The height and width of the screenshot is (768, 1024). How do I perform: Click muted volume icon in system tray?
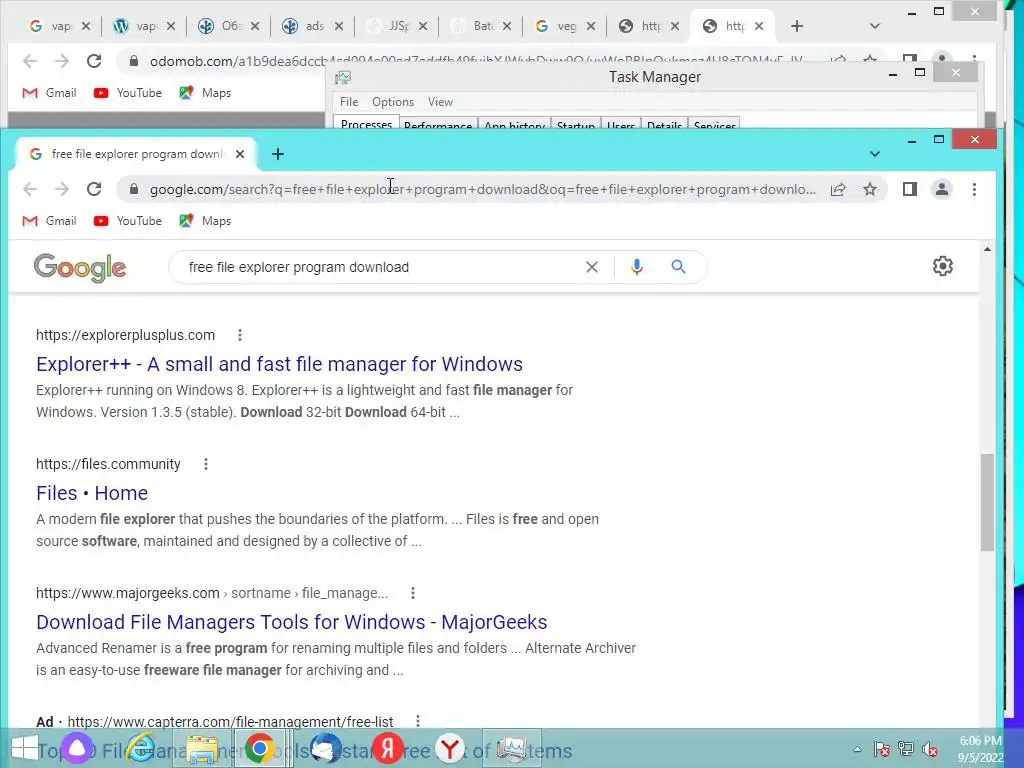click(930, 749)
